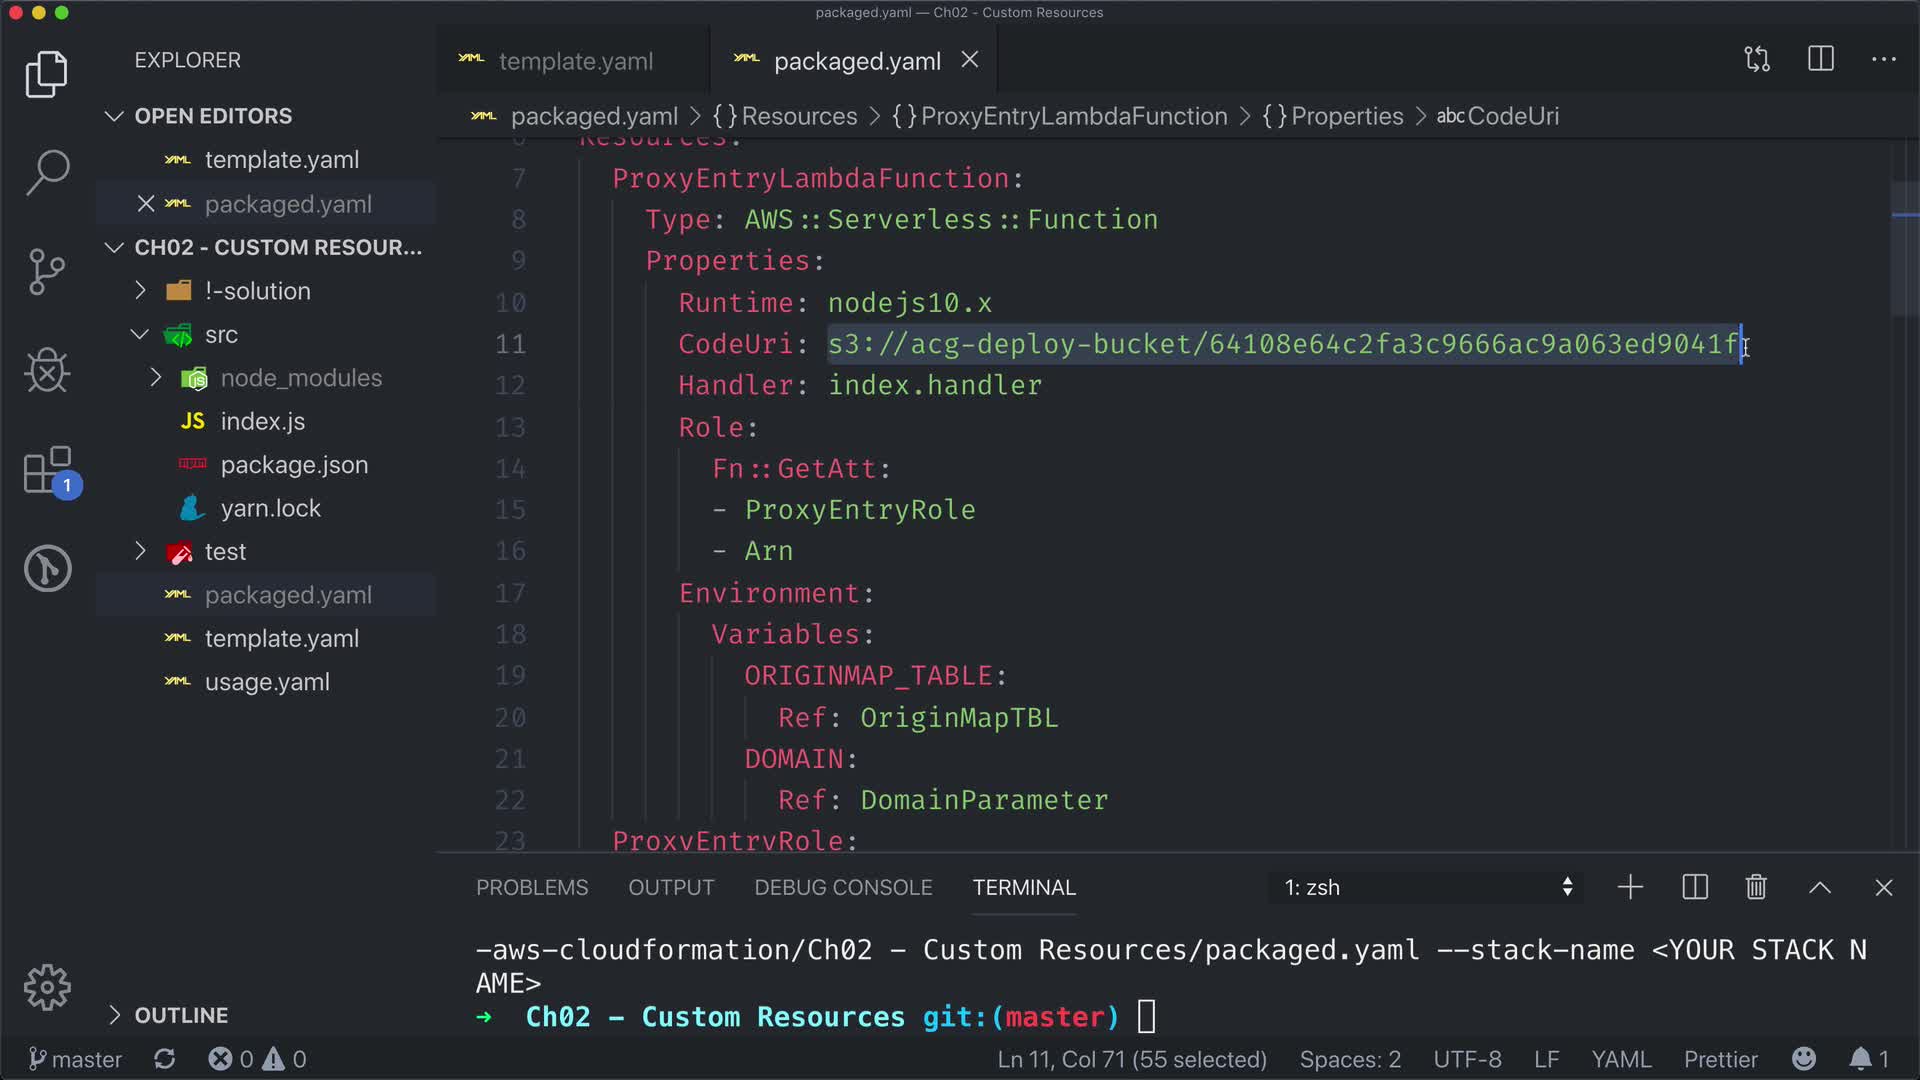Open the Search view in activity bar
The height and width of the screenshot is (1080, 1920).
pos(47,172)
